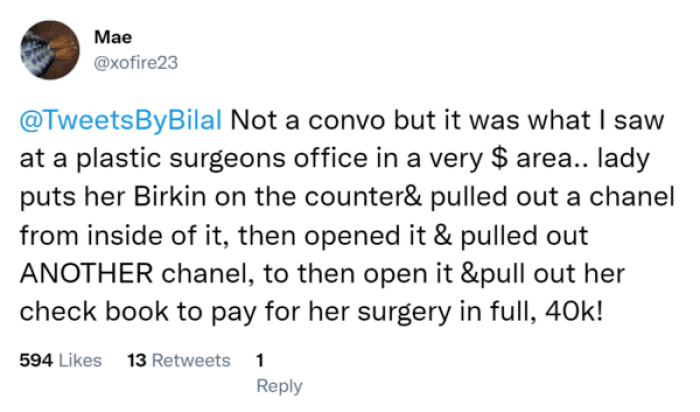Open the Retweets list label
Screen dimensions: 700x412
click(192, 360)
